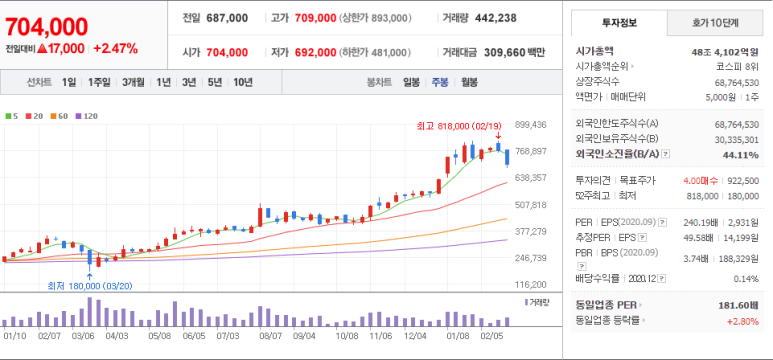Click the 목표주가 label
Image resolution: width=773 pixels, height=360 pixels.
[637, 180]
